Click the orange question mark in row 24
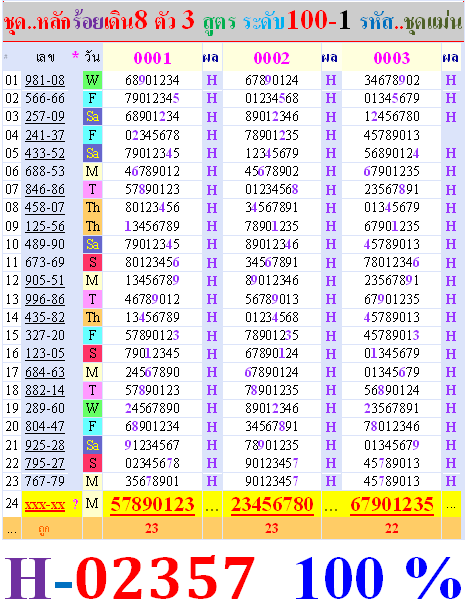Image resolution: width=467 pixels, height=612 pixels. pos(75,504)
